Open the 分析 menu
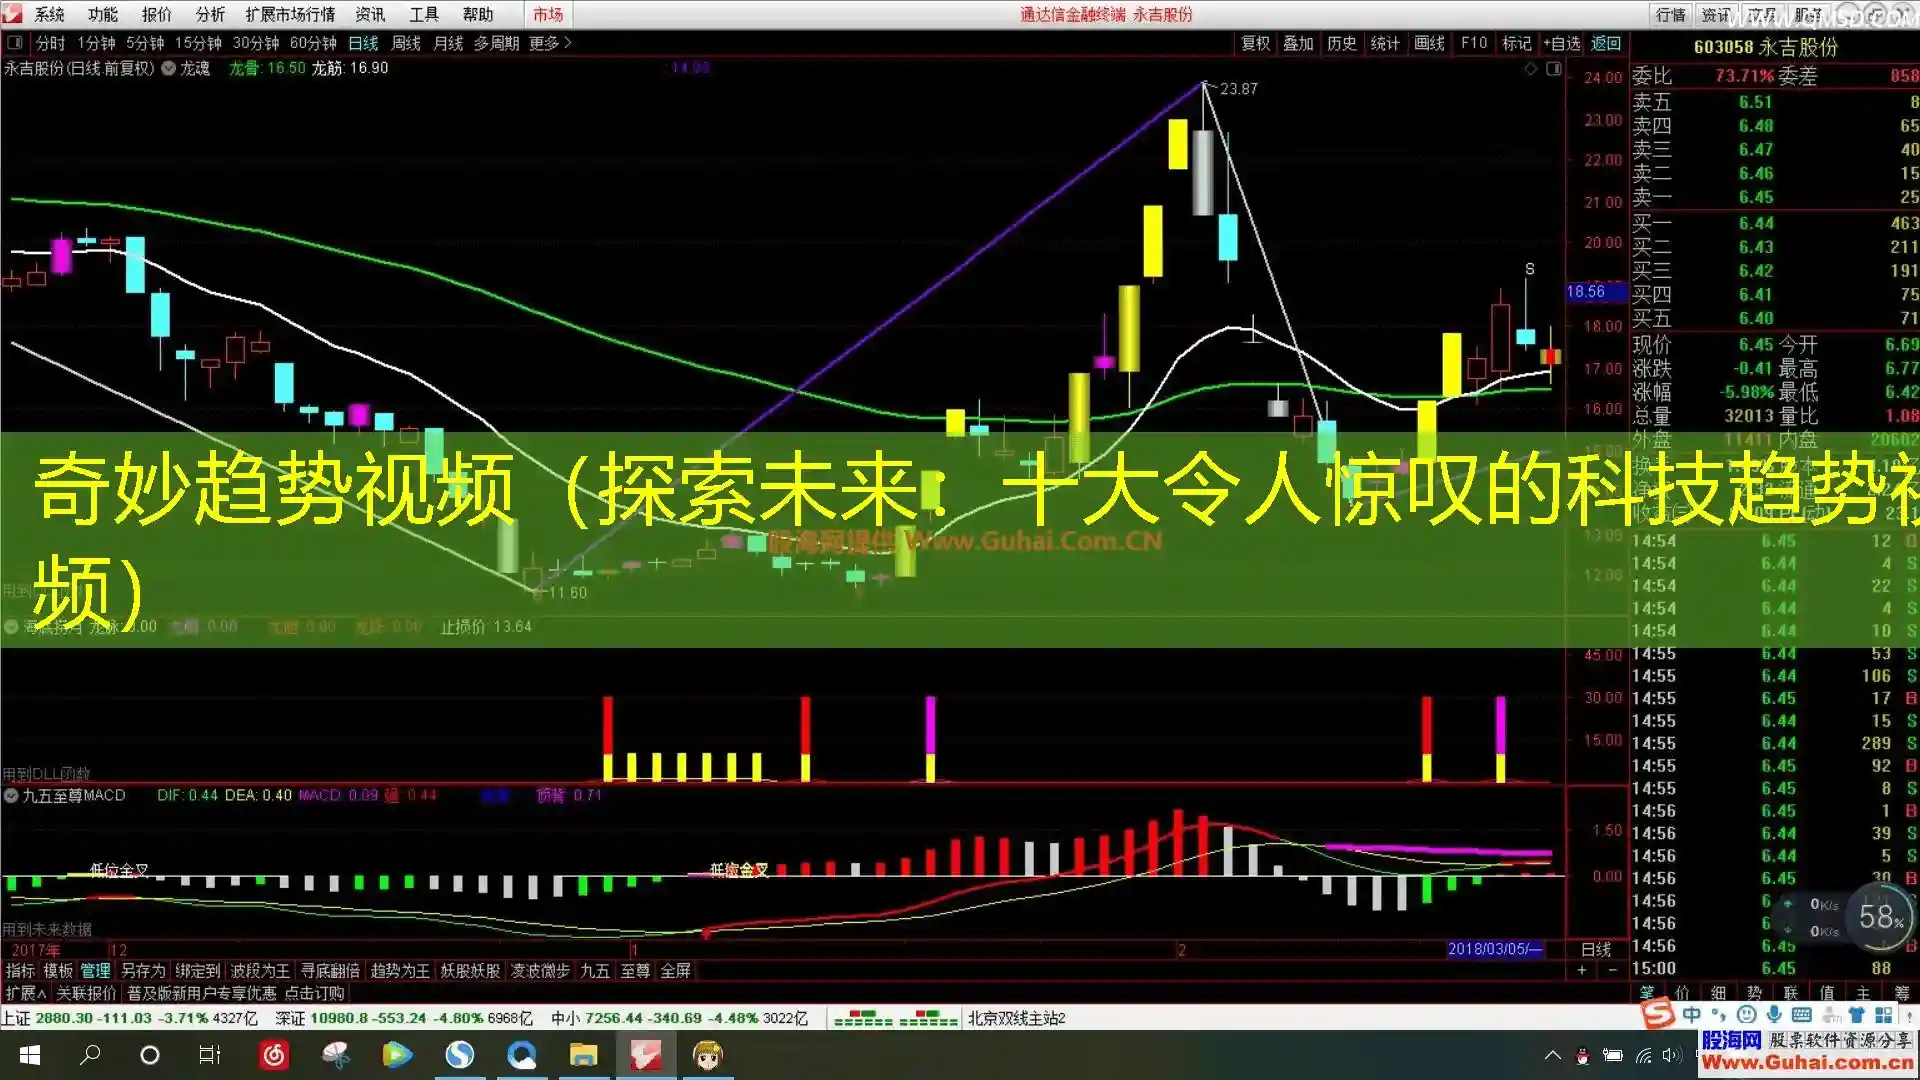Viewport: 1920px width, 1080px height. pyautogui.click(x=210, y=14)
